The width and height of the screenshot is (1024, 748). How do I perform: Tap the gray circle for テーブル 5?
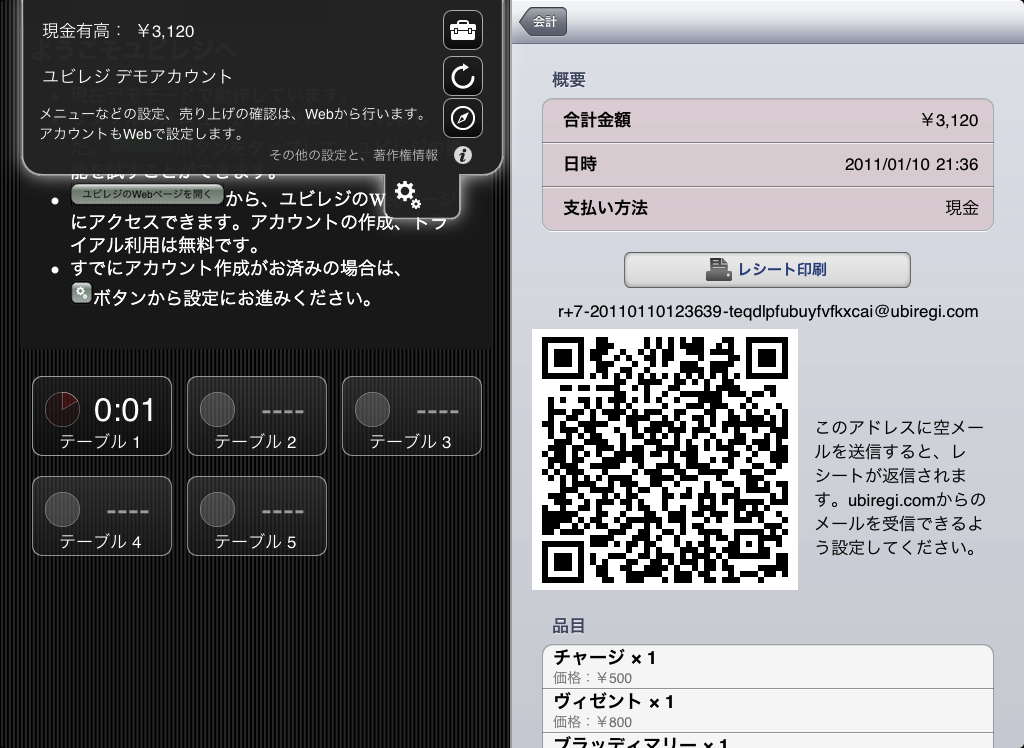coord(217,510)
